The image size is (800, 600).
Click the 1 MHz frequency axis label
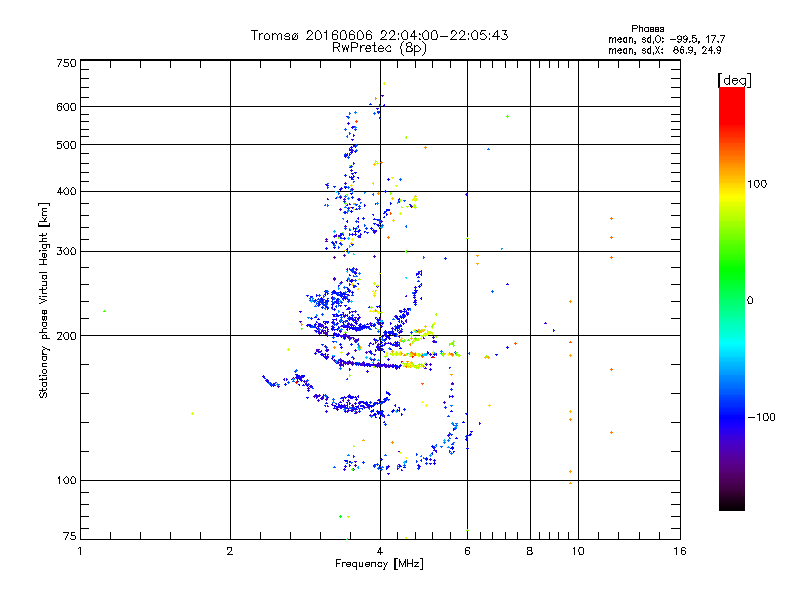point(80,551)
